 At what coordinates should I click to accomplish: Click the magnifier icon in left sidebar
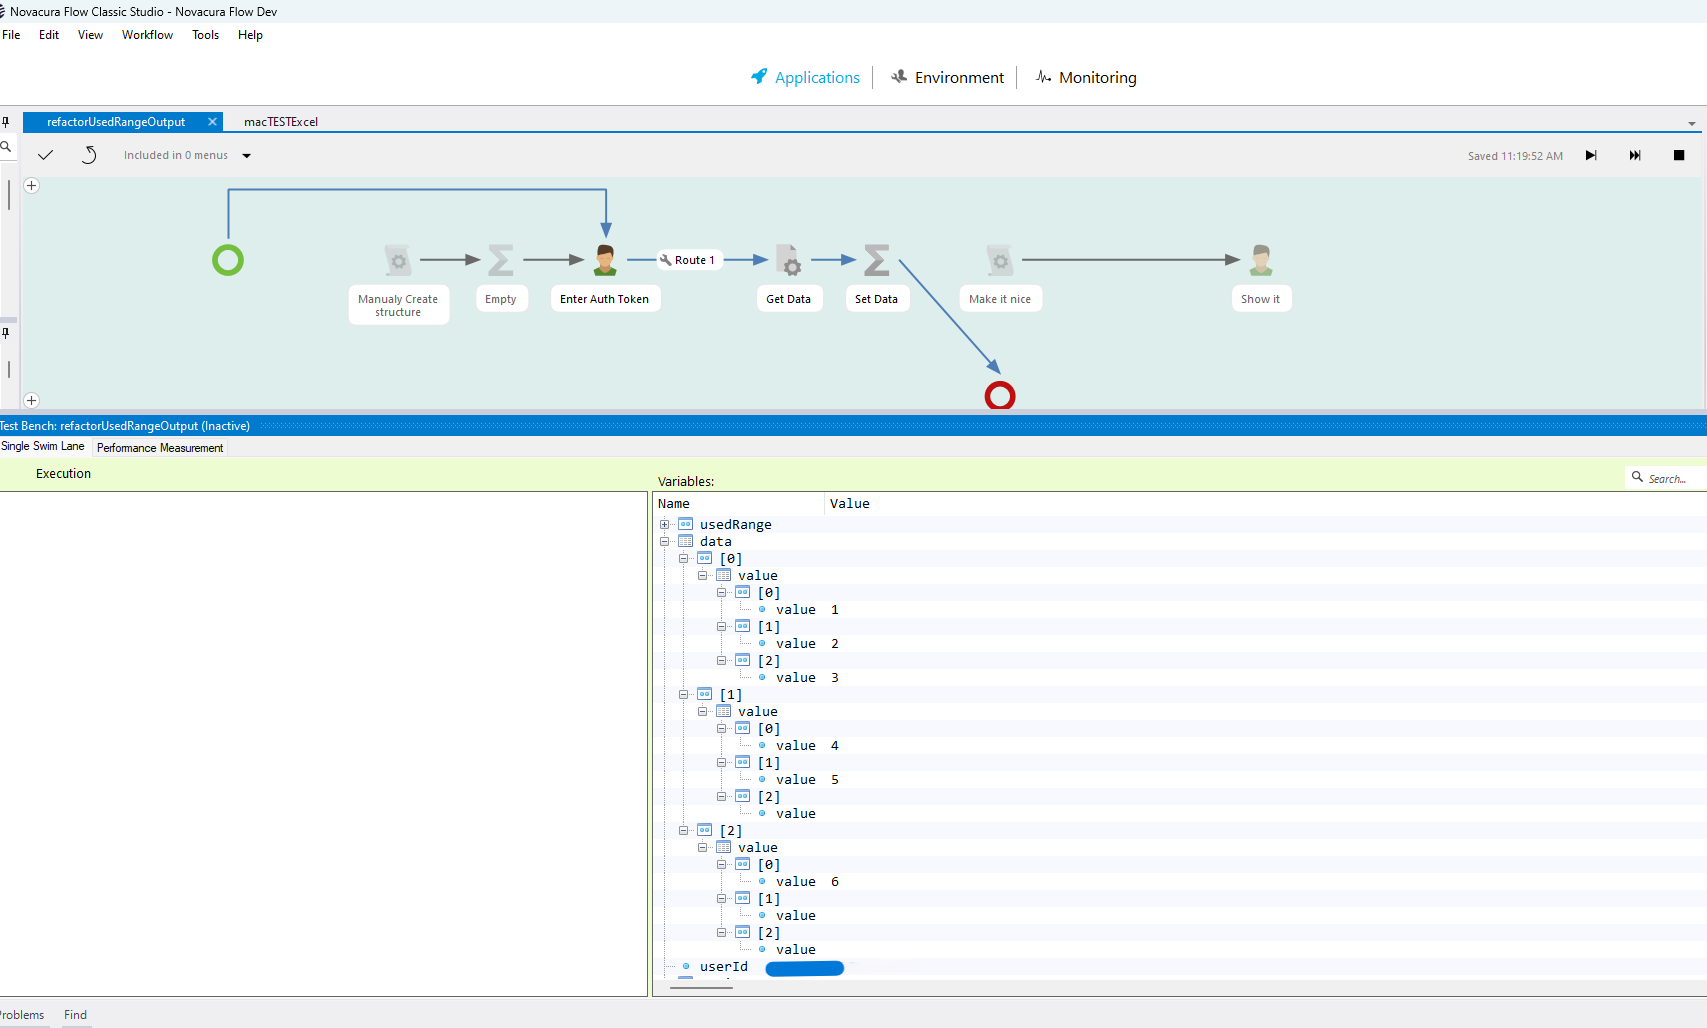tap(5, 147)
